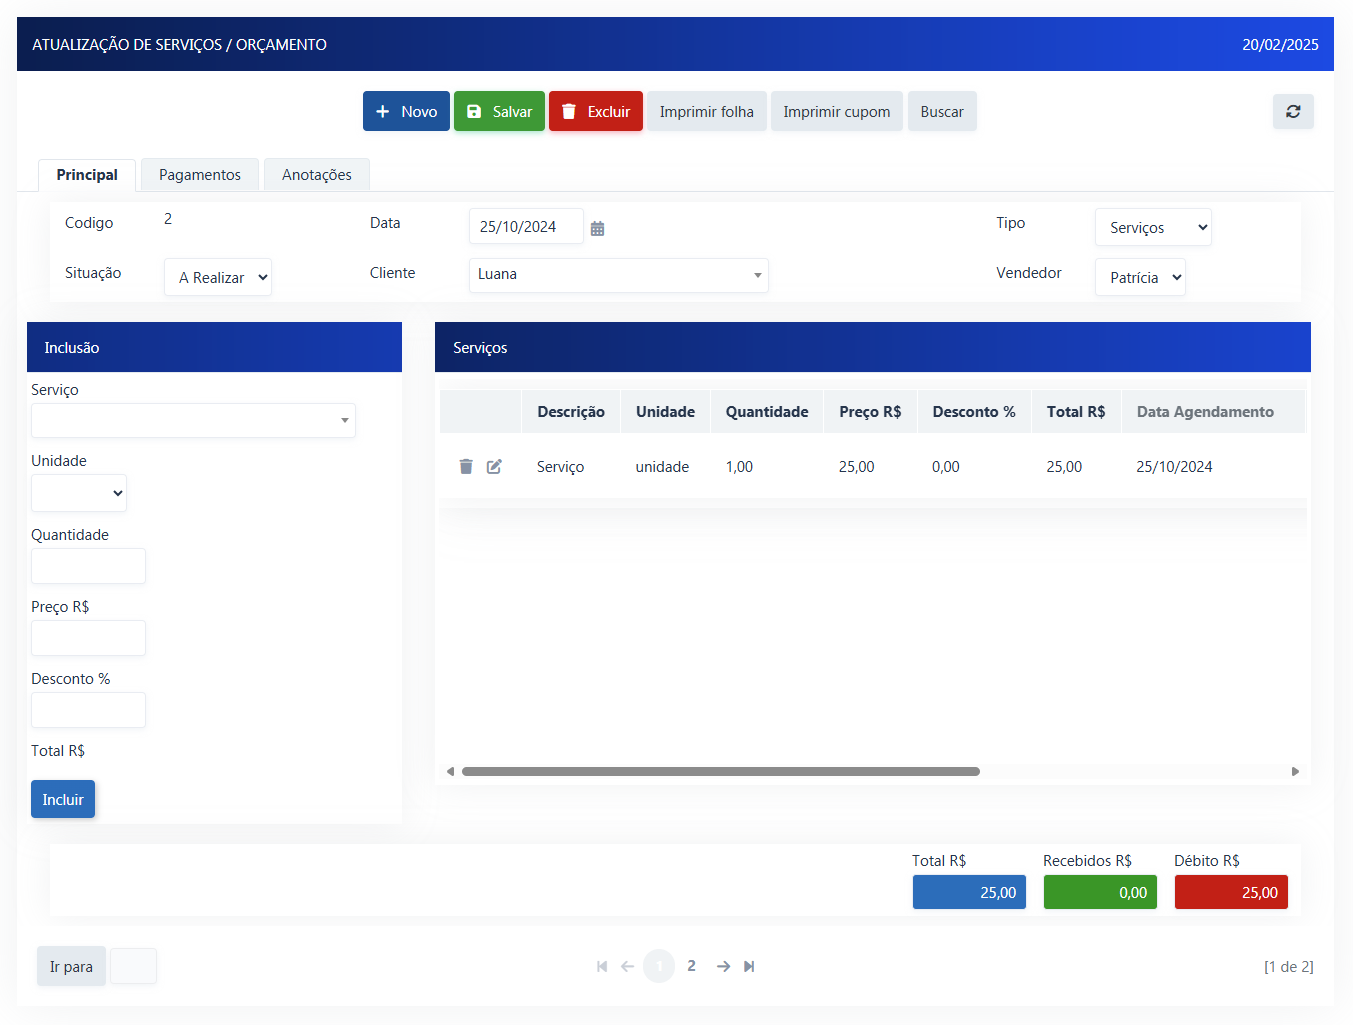Viewport: 1353px width, 1025px height.
Task: Save with the Salvar button
Action: point(499,111)
